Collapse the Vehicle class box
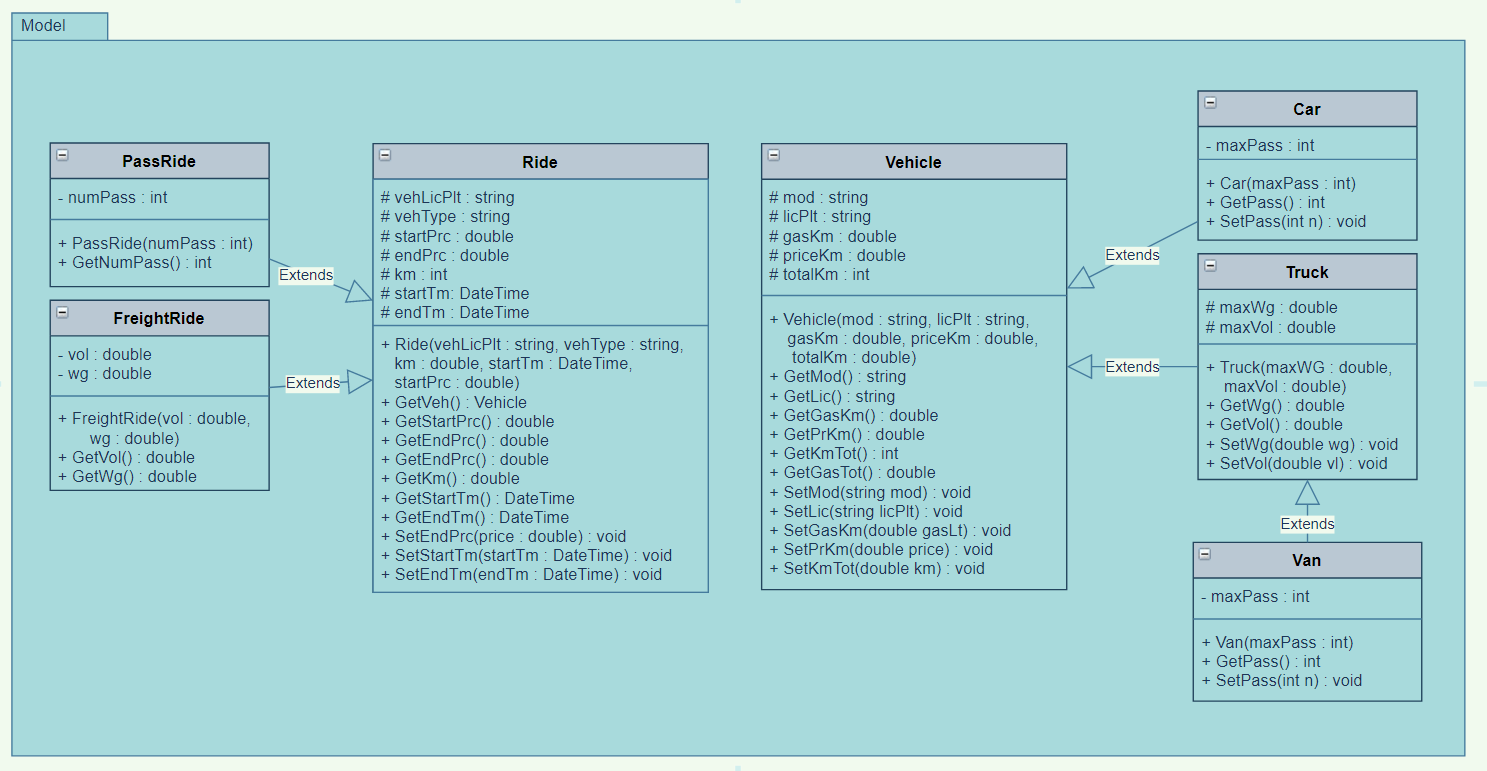Image resolution: width=1487 pixels, height=771 pixels. (x=773, y=155)
